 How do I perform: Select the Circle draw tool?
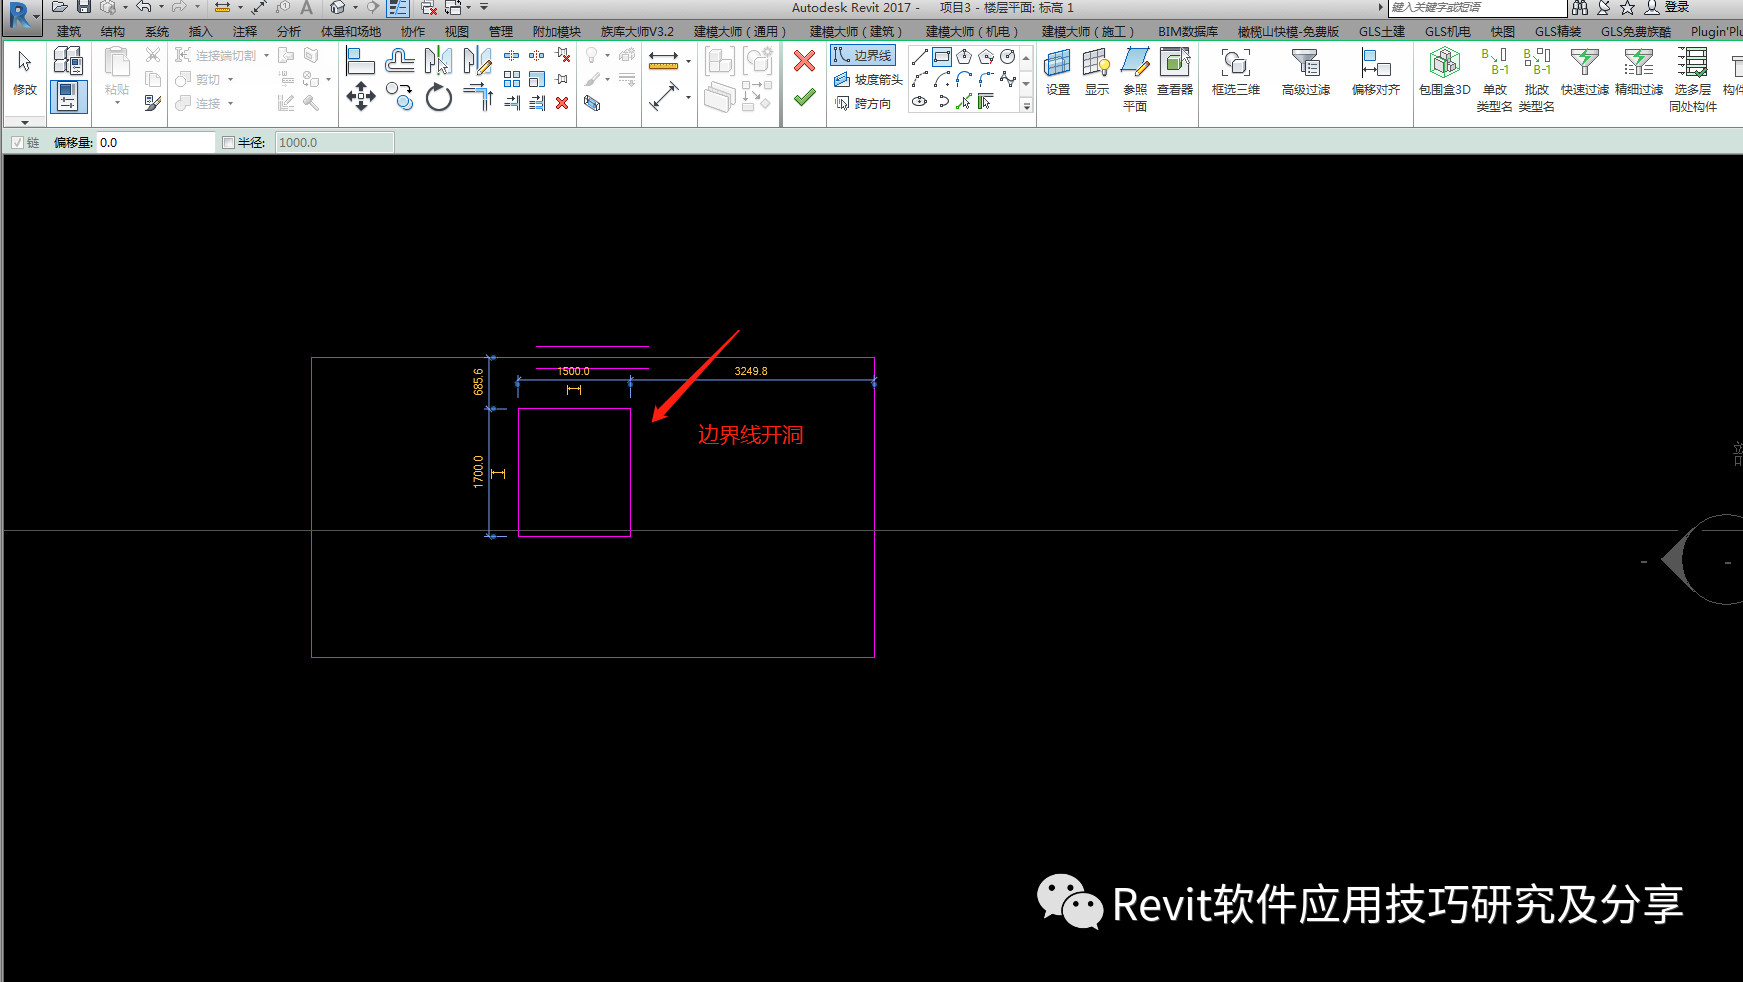(x=1008, y=57)
